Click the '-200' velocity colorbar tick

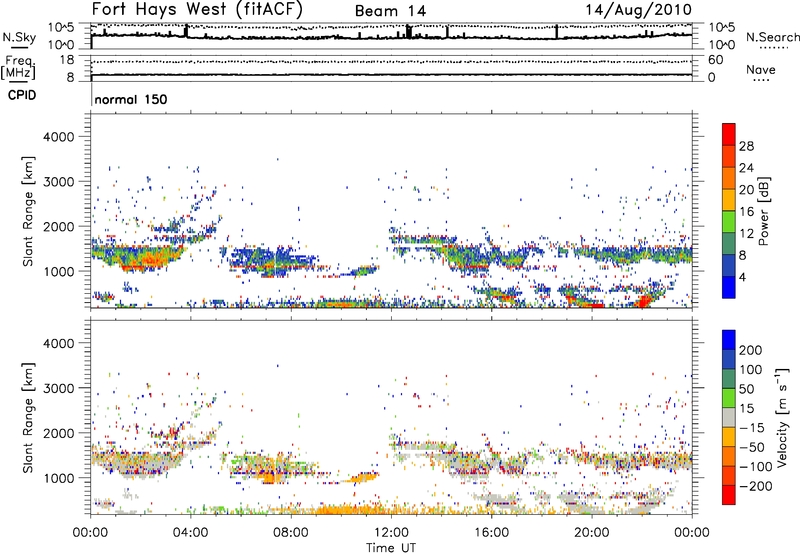click(755, 486)
